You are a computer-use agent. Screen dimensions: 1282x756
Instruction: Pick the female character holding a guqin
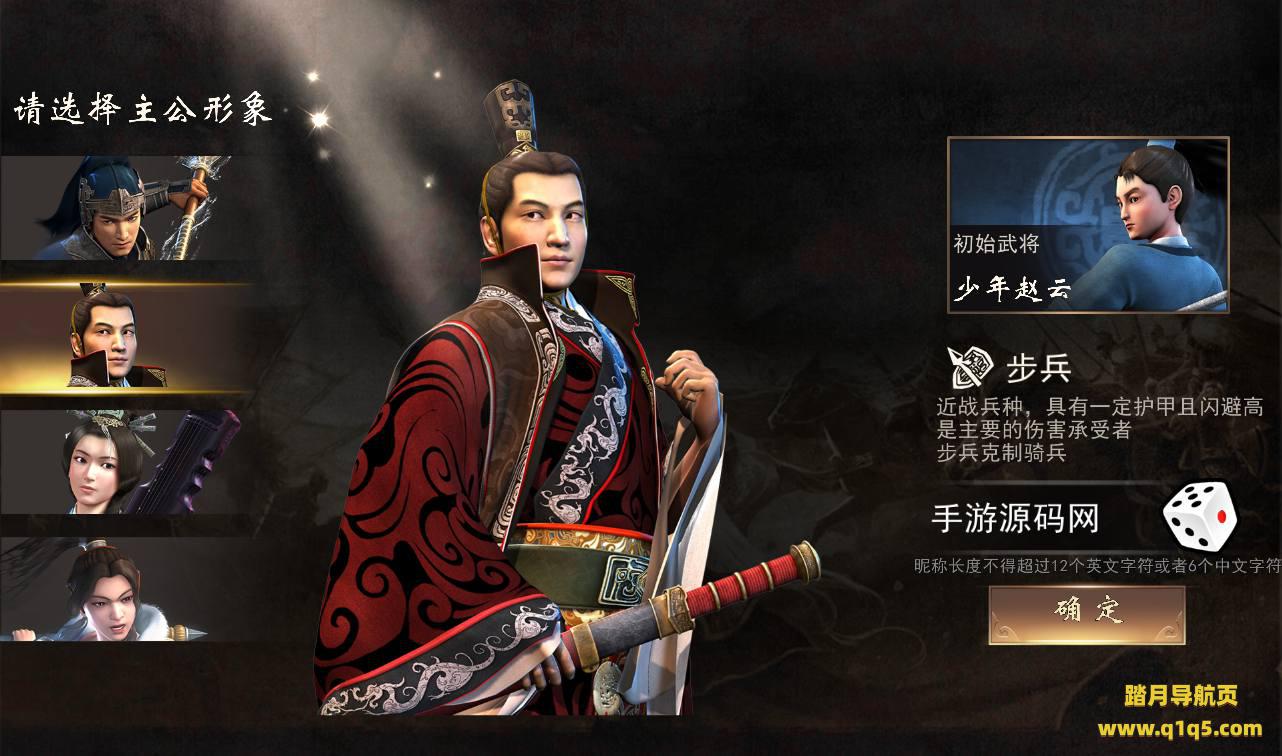(x=125, y=461)
